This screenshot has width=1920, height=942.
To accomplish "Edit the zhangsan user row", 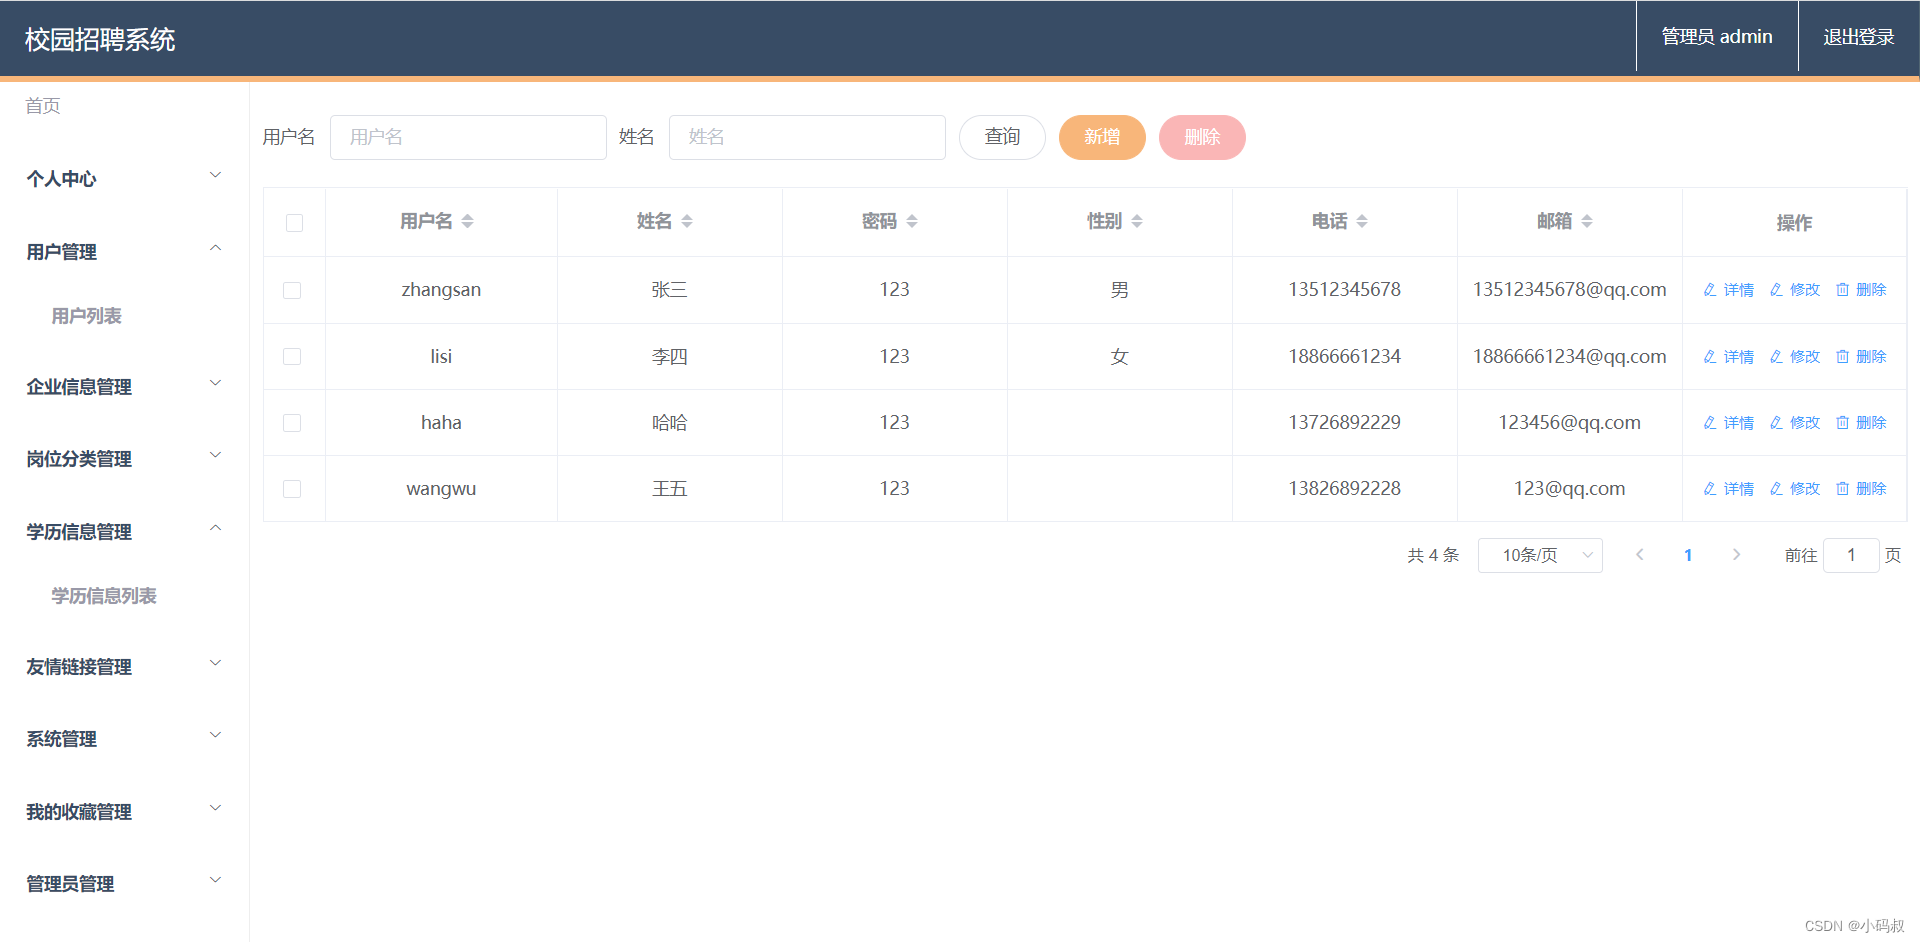I will [x=1795, y=290].
